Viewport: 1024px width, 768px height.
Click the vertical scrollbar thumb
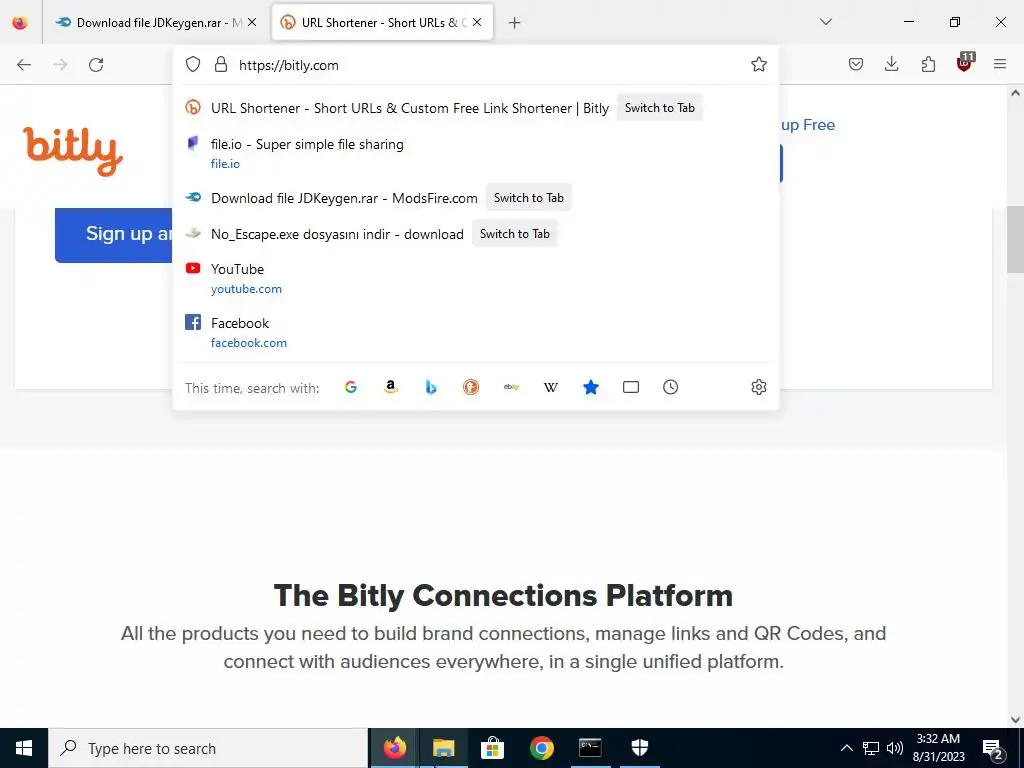pos(1015,239)
